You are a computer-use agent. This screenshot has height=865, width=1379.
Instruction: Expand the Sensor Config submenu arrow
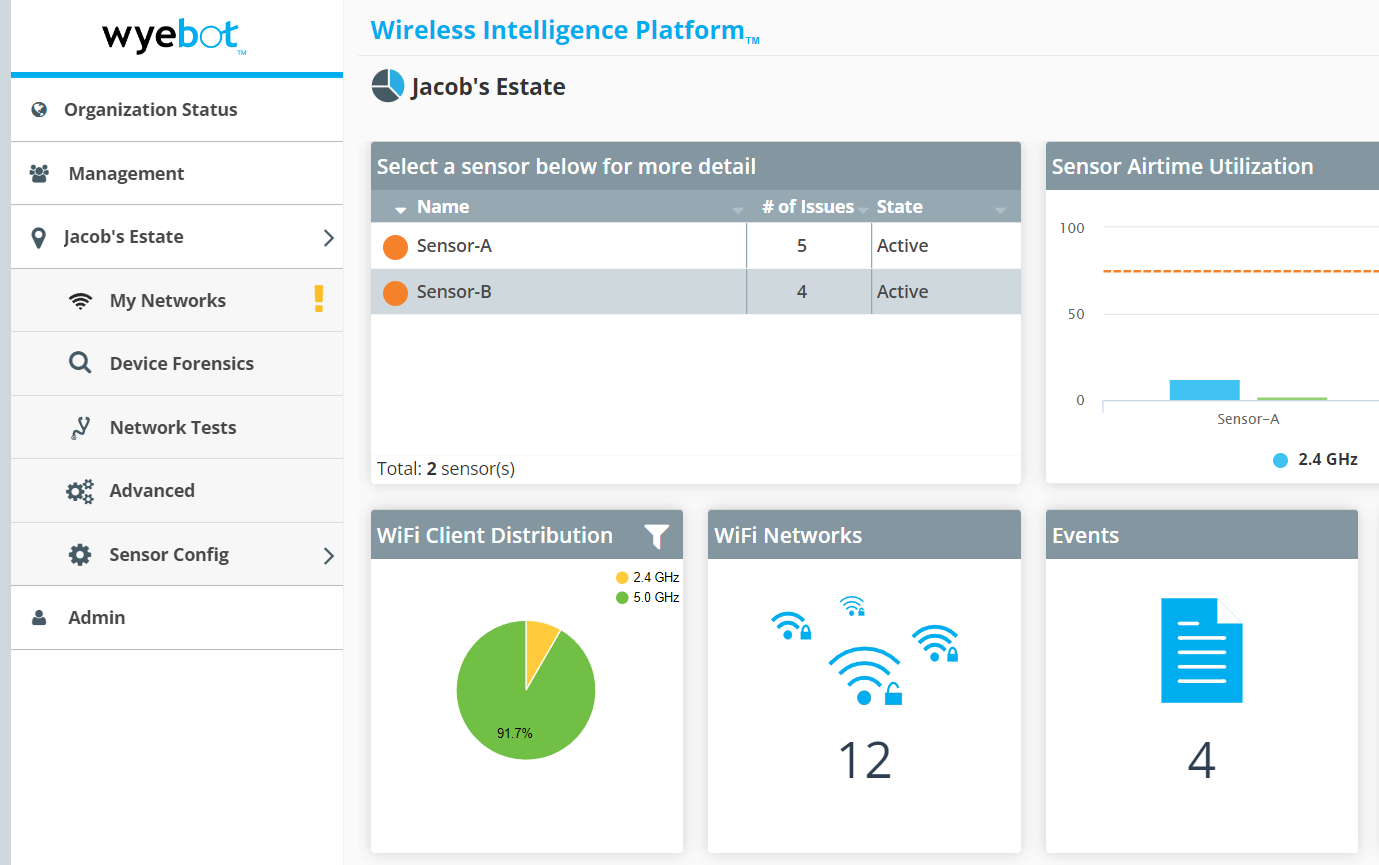328,555
